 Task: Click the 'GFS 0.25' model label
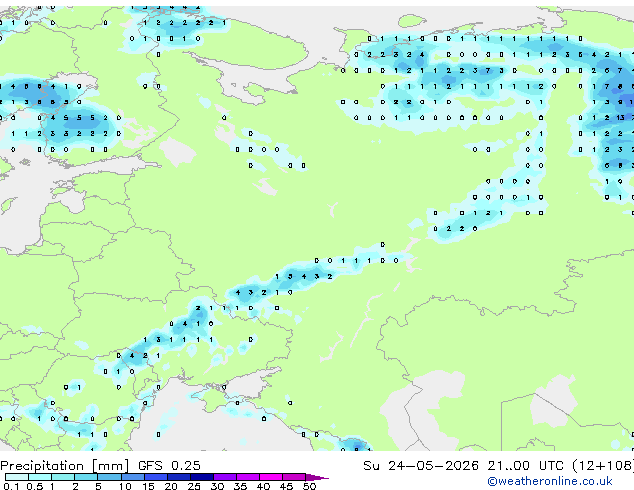pyautogui.click(x=169, y=466)
